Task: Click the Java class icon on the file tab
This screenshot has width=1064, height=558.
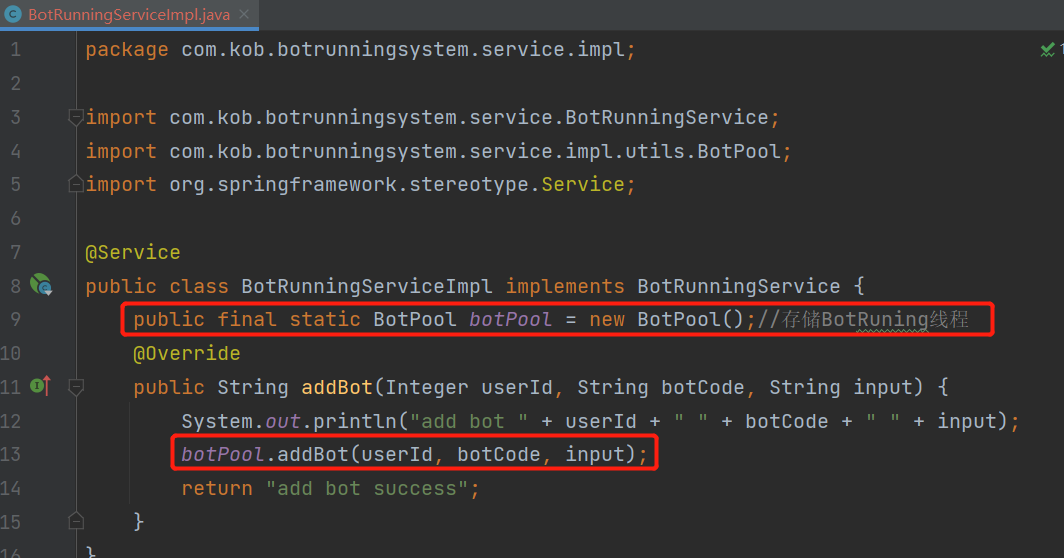Action: tap(12, 14)
